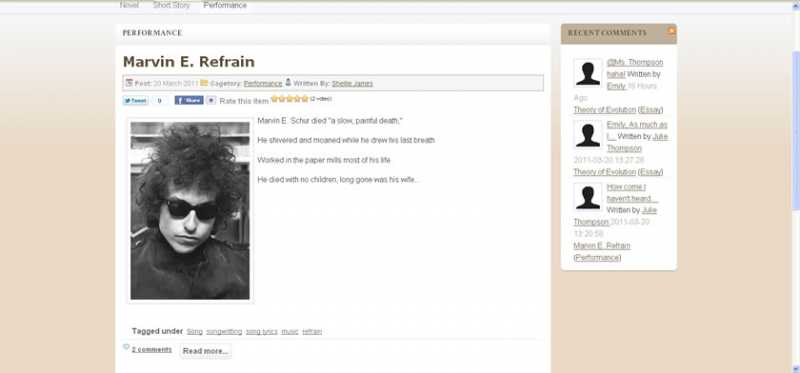Open the Performance menu tab
Image resolution: width=800 pixels, height=373 pixels.
(225, 5)
